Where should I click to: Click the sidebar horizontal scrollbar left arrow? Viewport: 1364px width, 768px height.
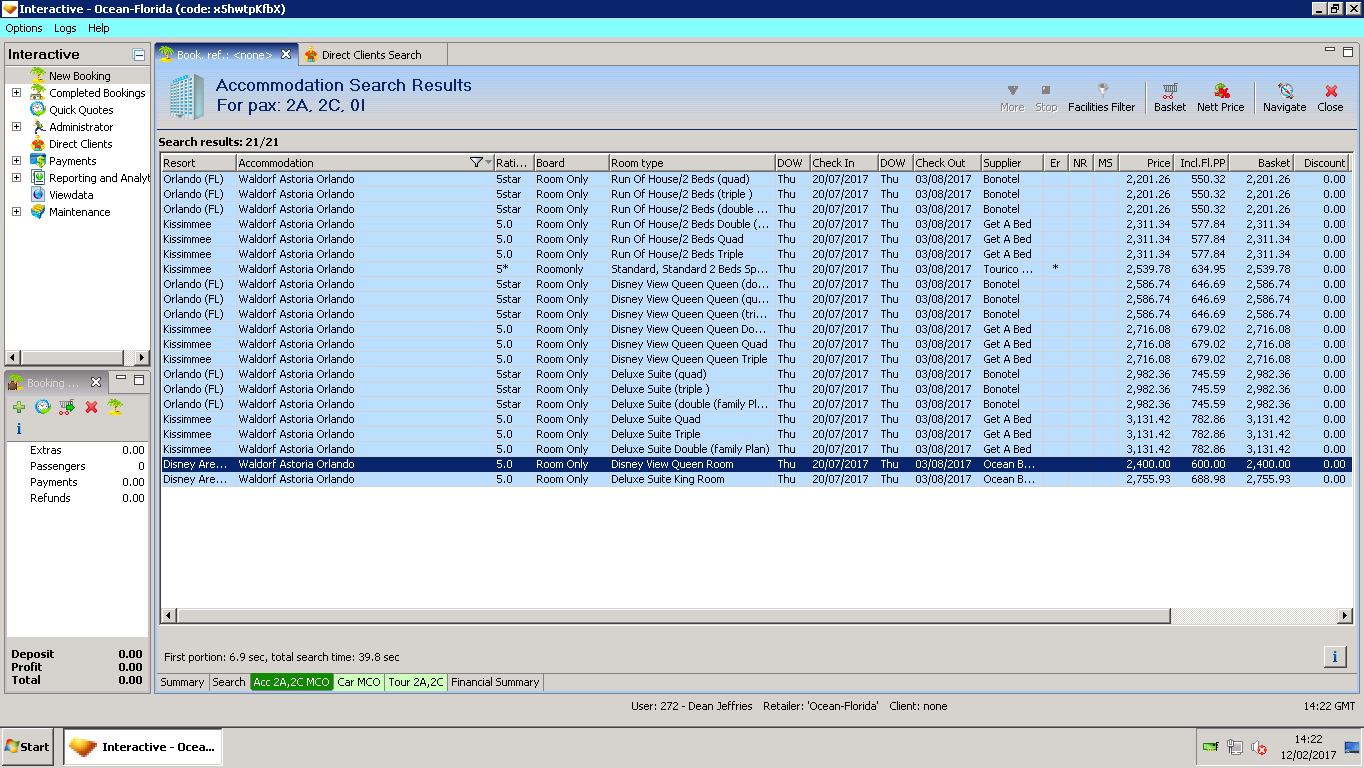click(x=13, y=358)
